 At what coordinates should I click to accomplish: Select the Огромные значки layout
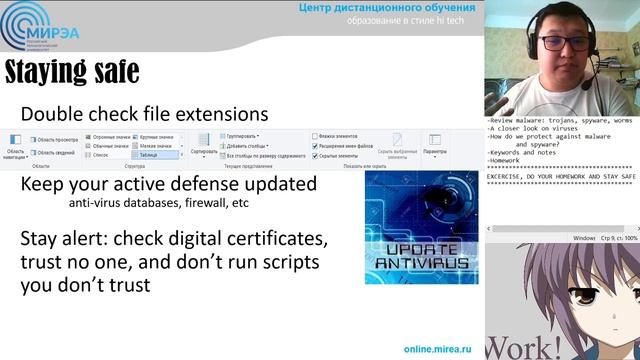(x=108, y=137)
